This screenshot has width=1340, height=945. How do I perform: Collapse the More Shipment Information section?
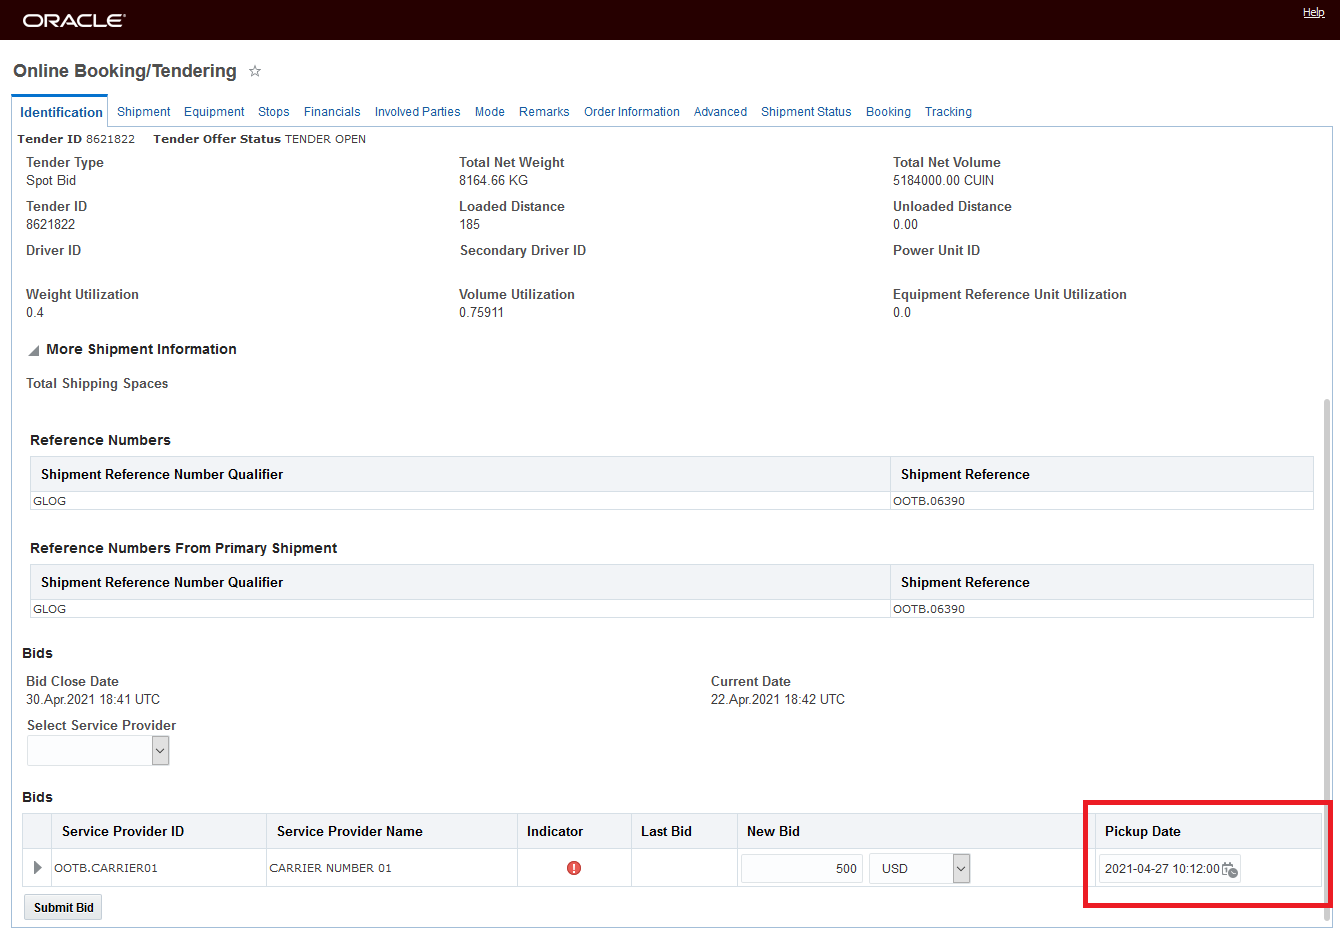point(34,351)
